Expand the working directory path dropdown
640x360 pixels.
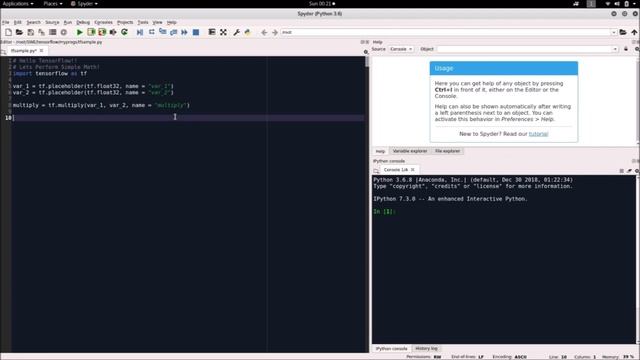[613, 32]
